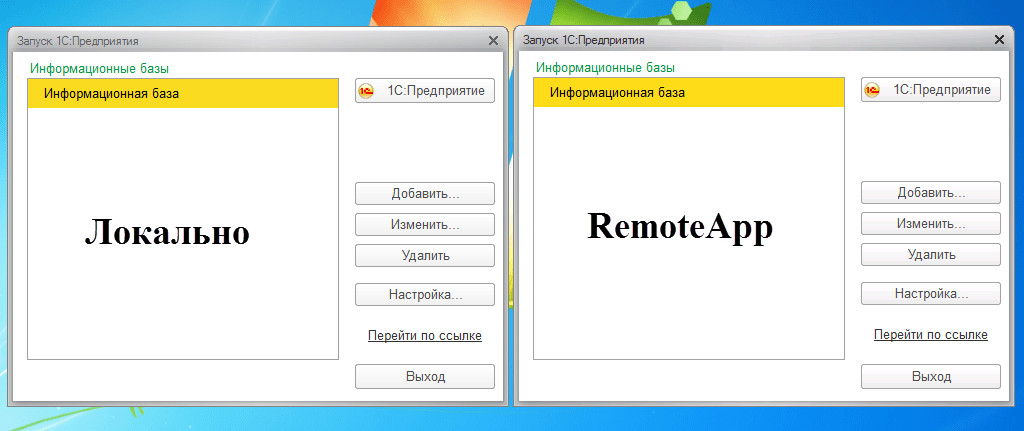Follow Перейти по ссылке in right window
Viewport: 1024px width, 431px height.
point(931,335)
